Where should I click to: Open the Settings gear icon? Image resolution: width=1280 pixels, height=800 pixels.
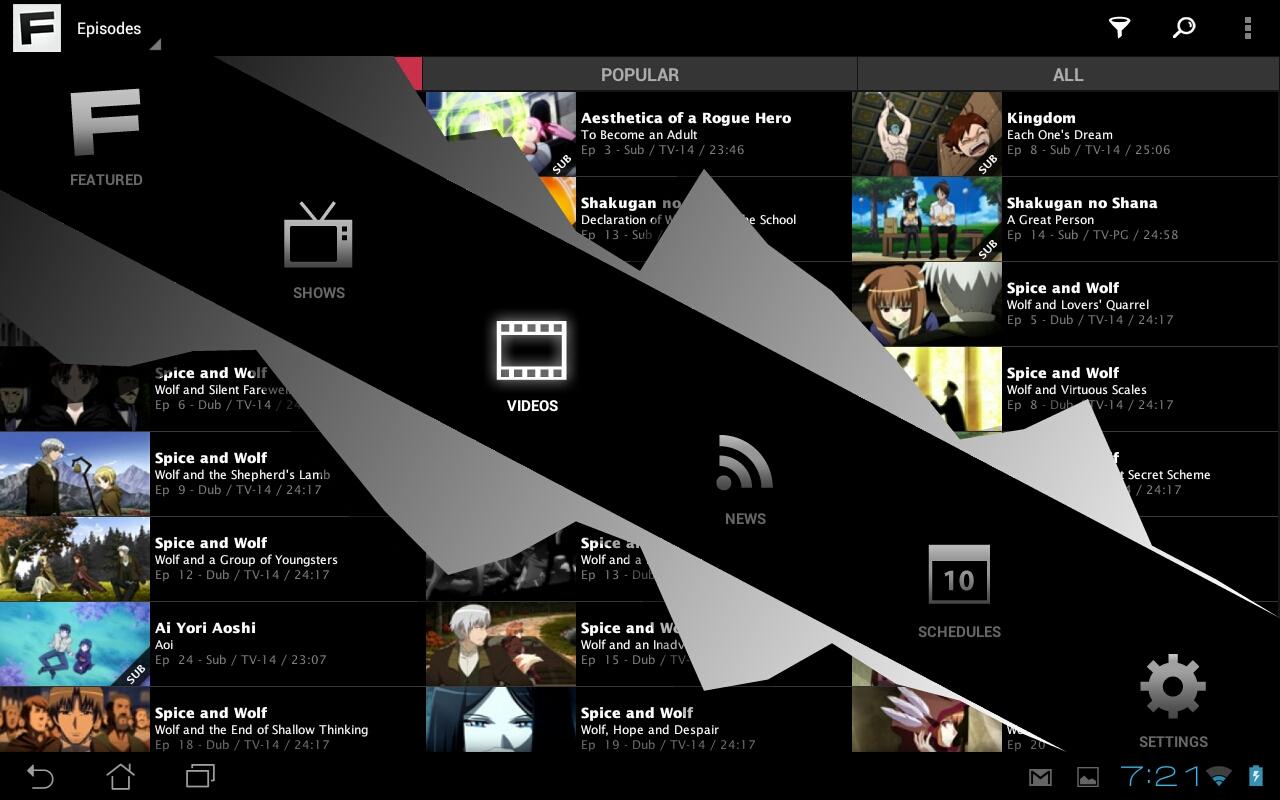pos(1173,688)
